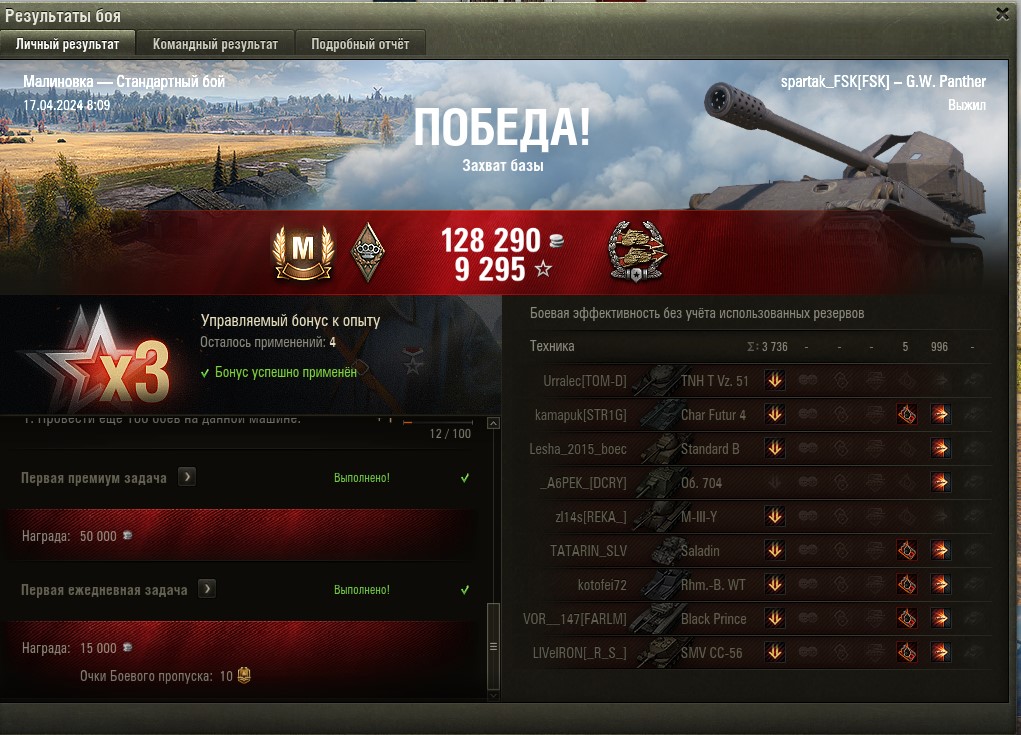
Task: Click the Saladin tank thumbnail icon
Action: coord(667,551)
